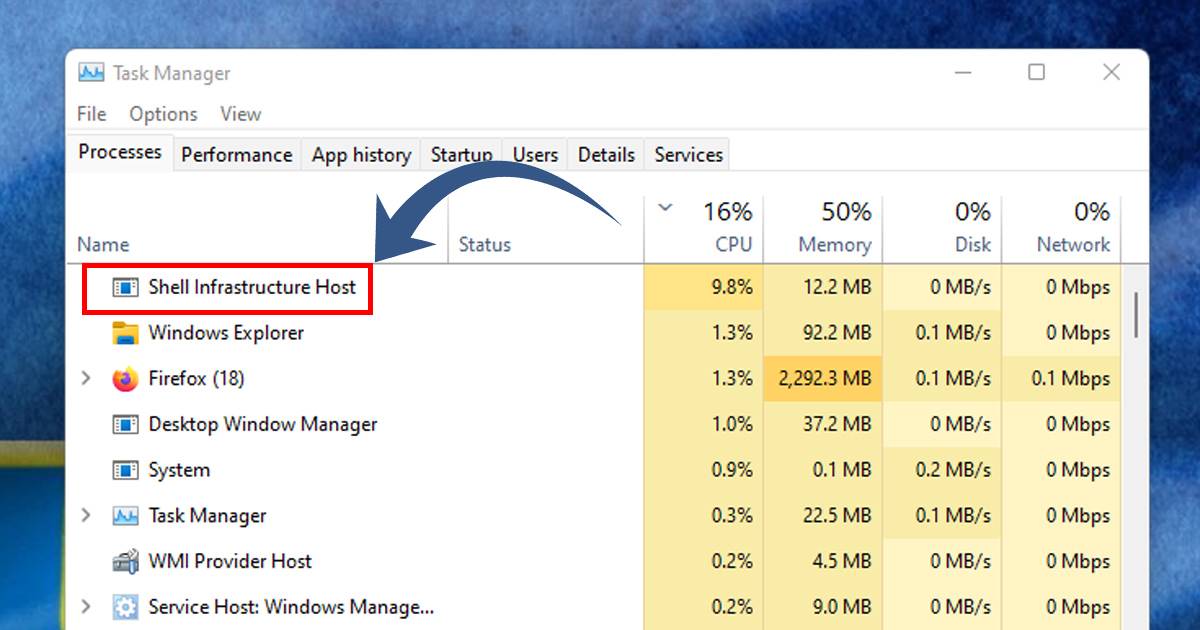1200x630 pixels.
Task: Switch to the Processes tab
Action: point(120,152)
